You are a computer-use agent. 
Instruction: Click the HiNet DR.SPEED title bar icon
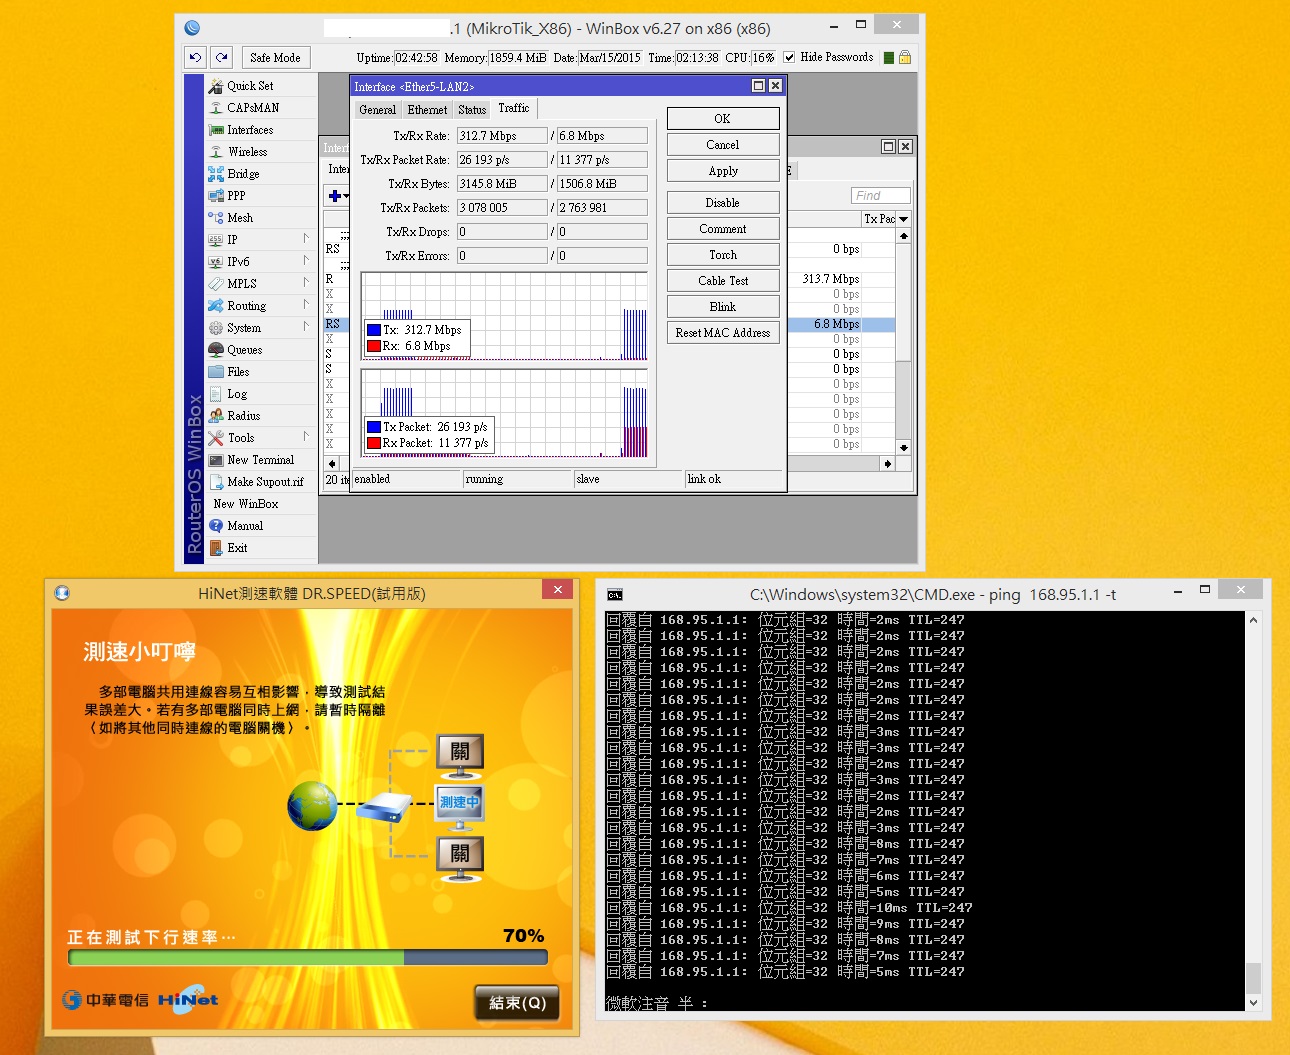coord(62,593)
